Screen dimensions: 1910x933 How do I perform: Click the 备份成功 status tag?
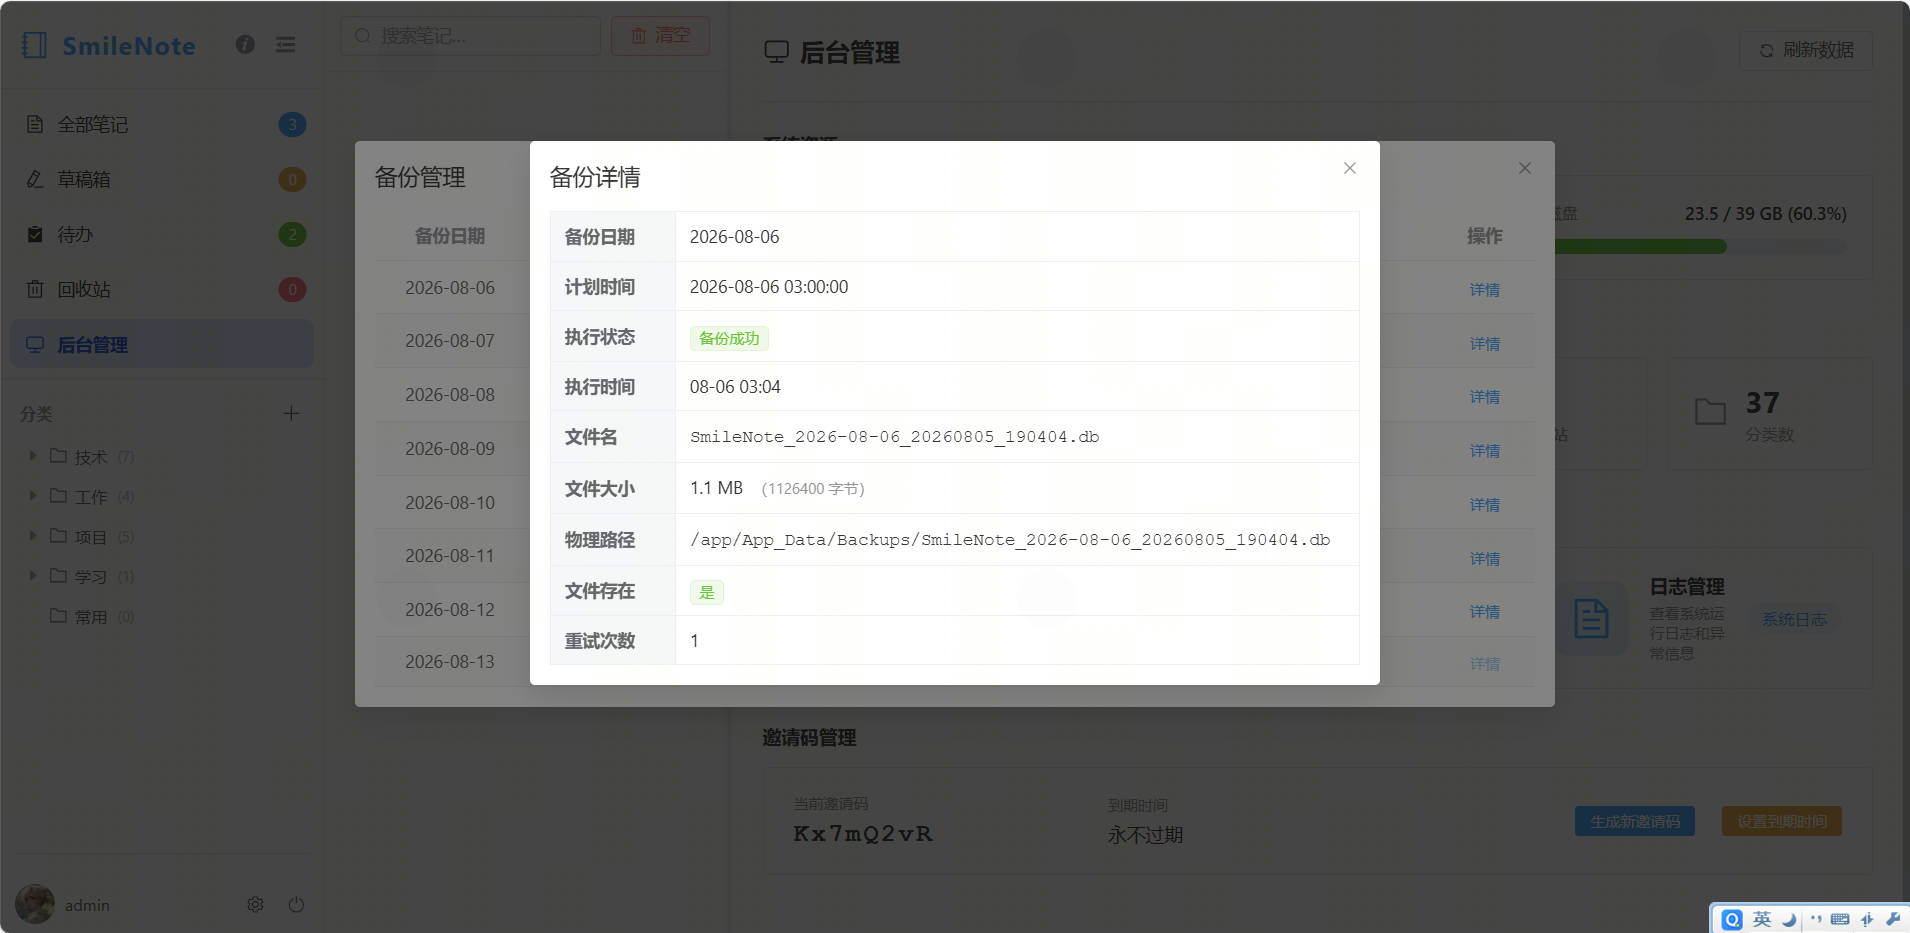[x=729, y=338]
